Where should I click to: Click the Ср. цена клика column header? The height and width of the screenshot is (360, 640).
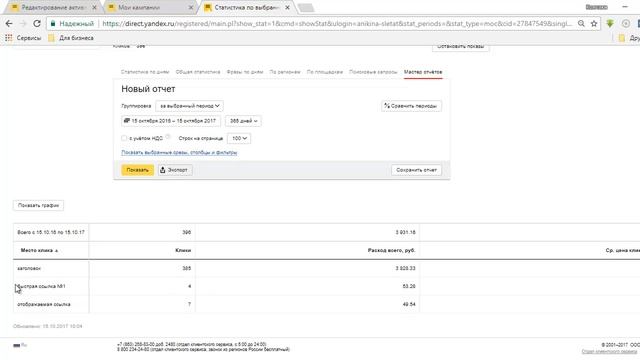pyautogui.click(x=622, y=250)
